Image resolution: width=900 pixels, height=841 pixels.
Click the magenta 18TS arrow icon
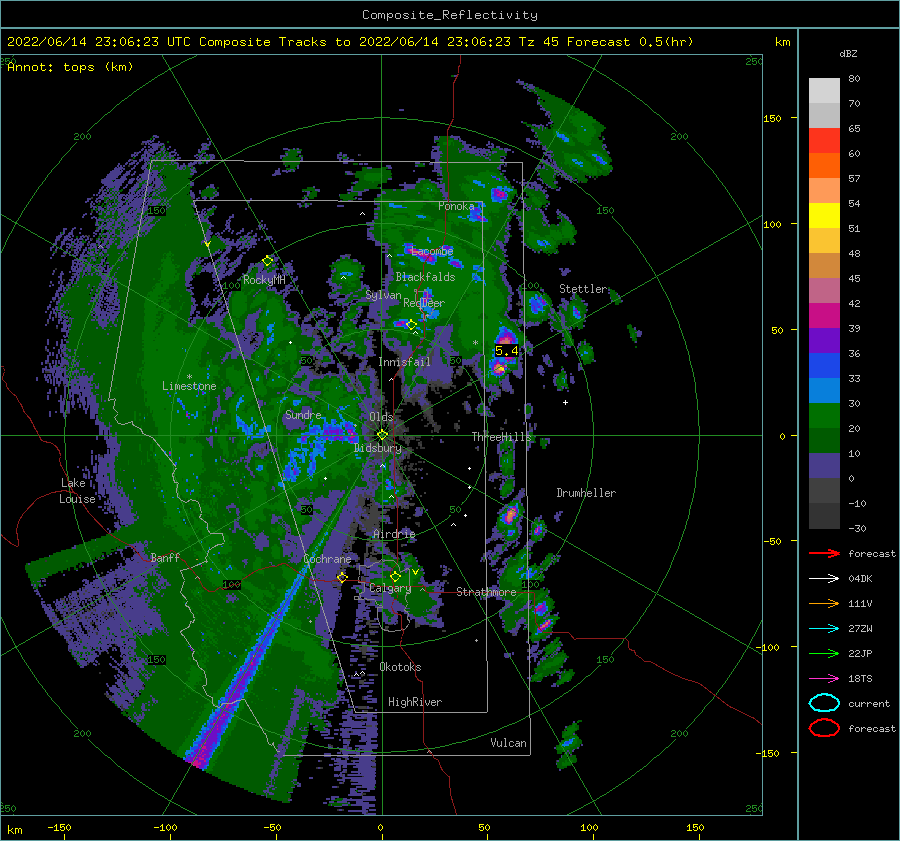(824, 678)
